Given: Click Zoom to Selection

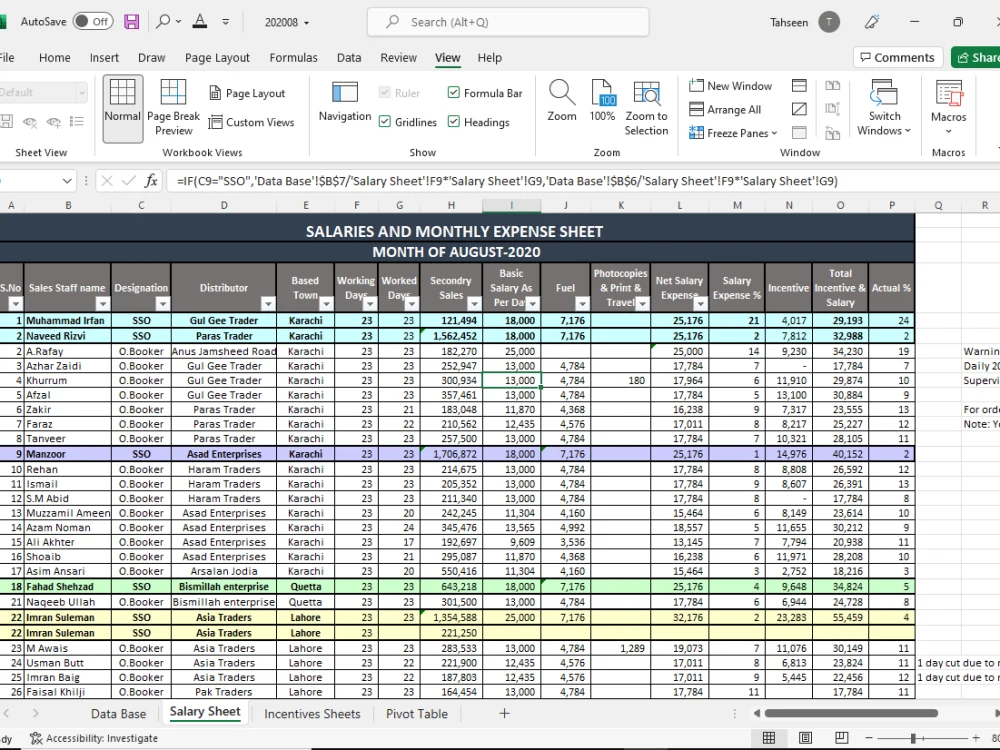Looking at the screenshot, I should point(646,108).
